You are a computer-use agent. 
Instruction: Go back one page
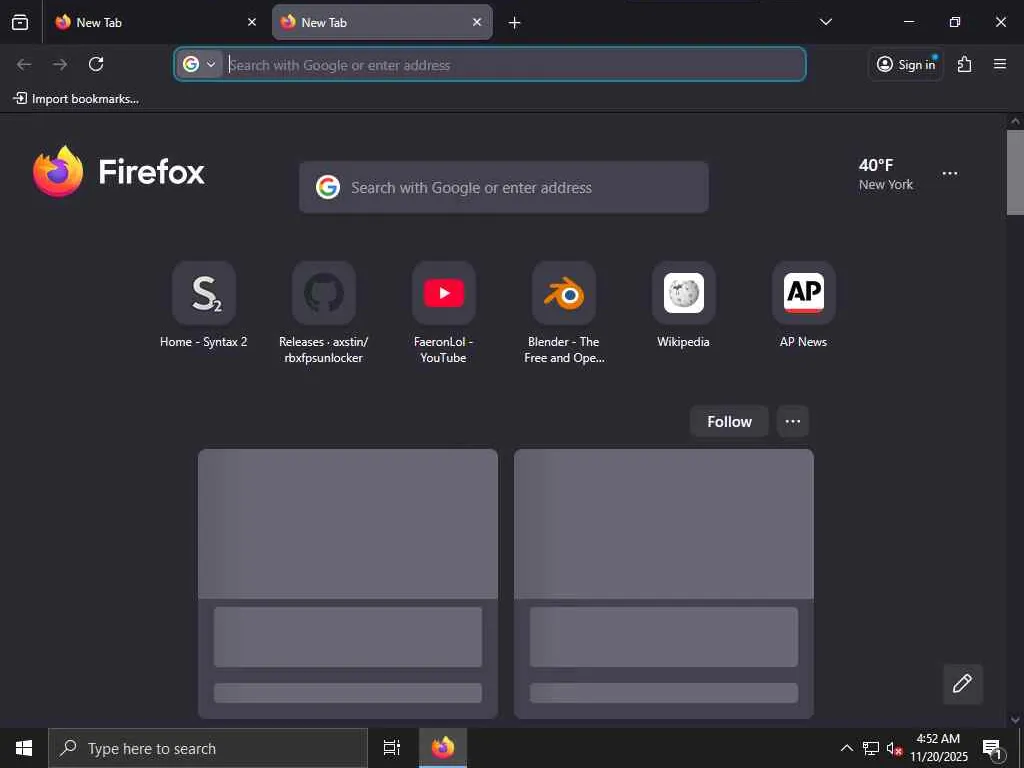click(x=24, y=64)
